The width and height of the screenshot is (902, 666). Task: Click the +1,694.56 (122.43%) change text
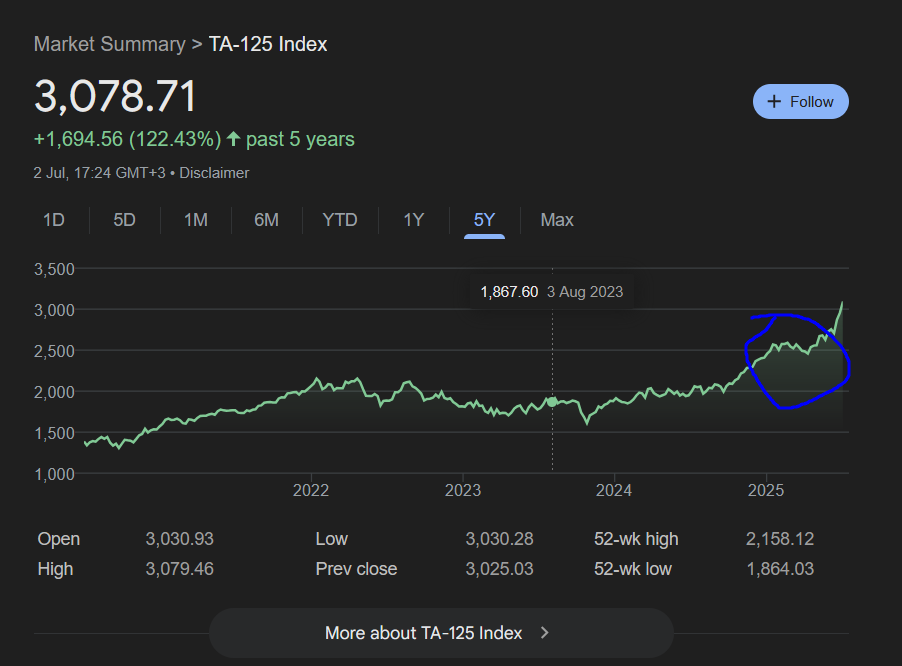[x=127, y=139]
